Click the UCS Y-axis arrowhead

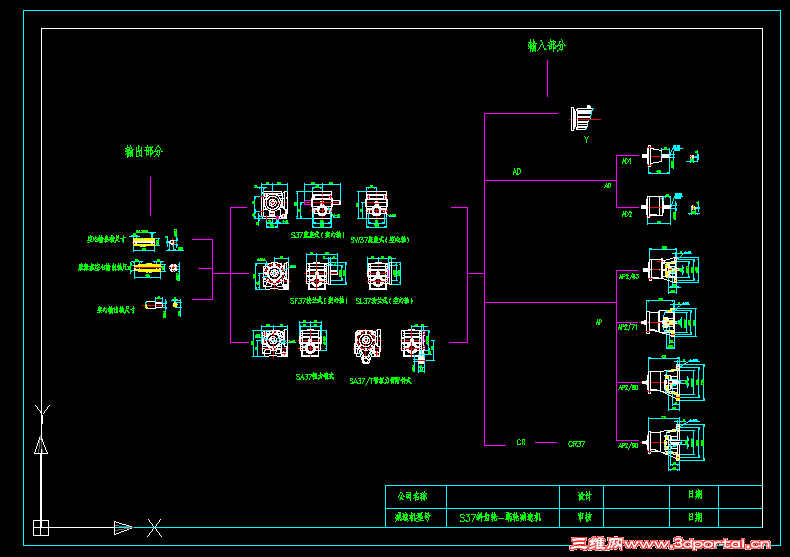coord(41,445)
